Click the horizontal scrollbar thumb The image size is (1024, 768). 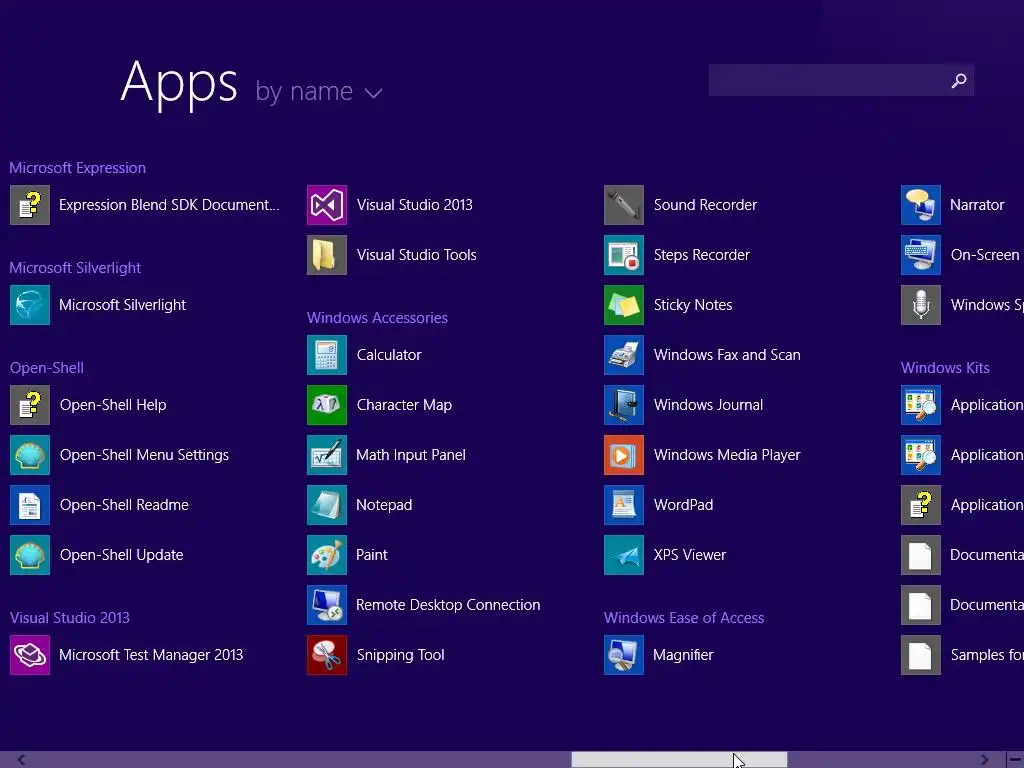(x=679, y=760)
